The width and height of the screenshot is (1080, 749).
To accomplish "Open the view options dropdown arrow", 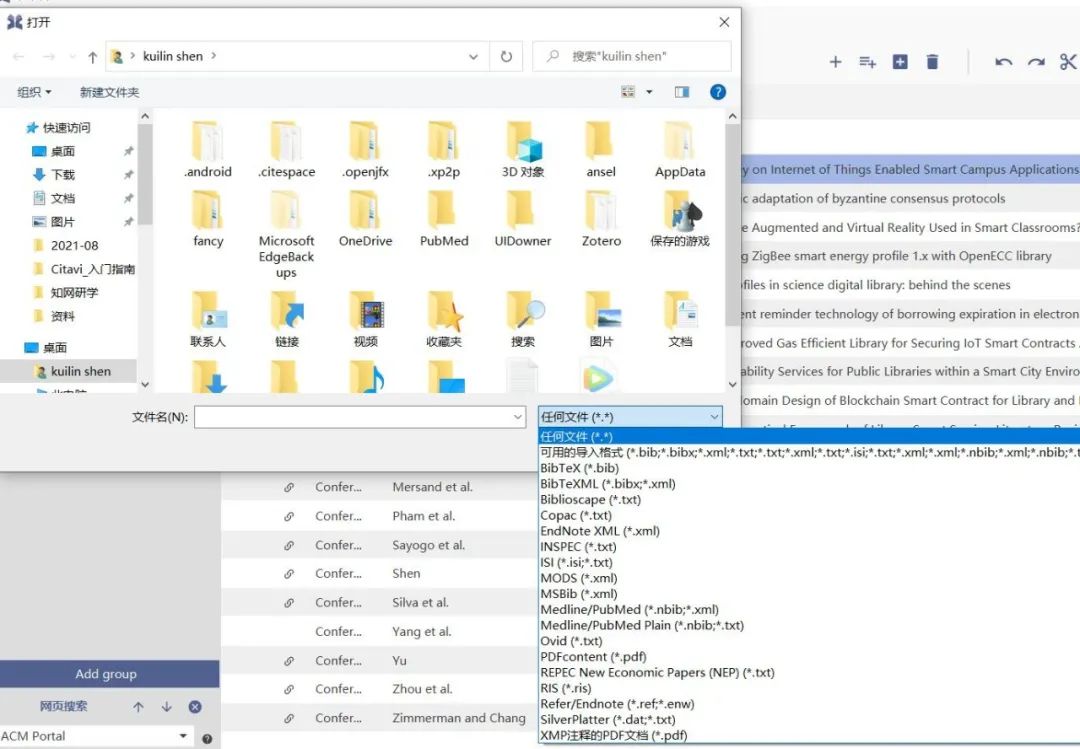I will pos(649,92).
